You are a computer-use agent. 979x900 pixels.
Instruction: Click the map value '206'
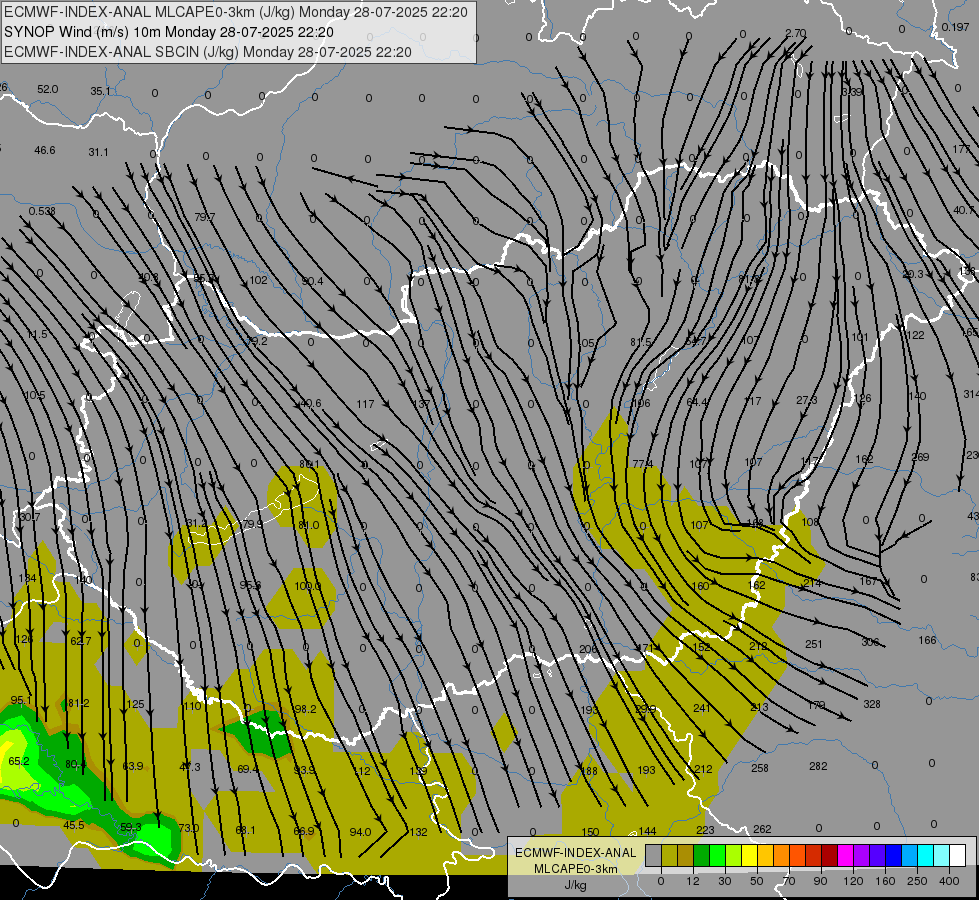click(588, 650)
